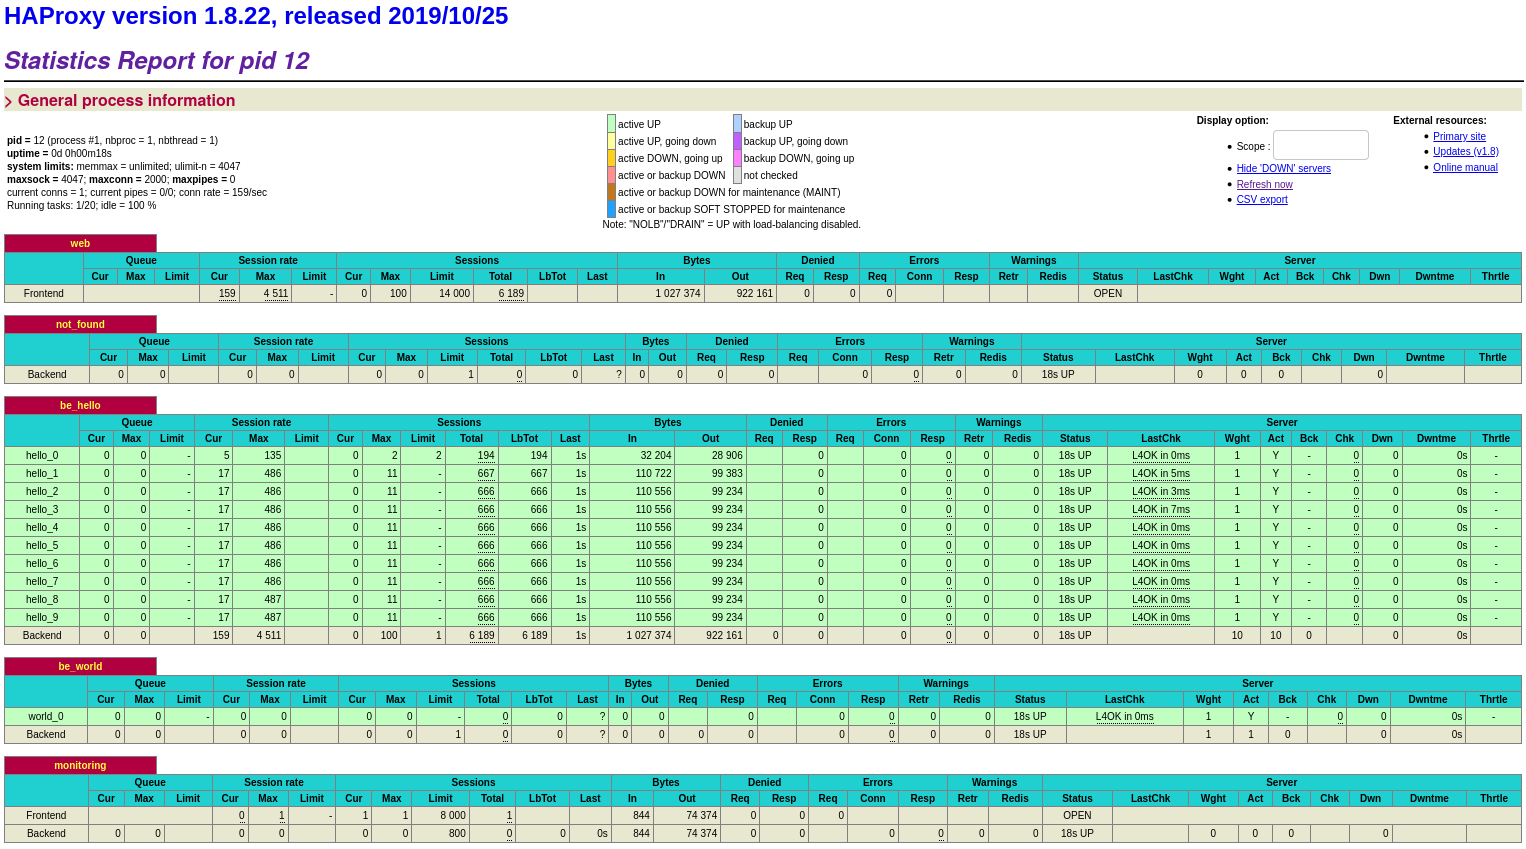This screenshot has height=849, width=1526.
Task: Open the Primary site link
Action: [x=1459, y=137]
